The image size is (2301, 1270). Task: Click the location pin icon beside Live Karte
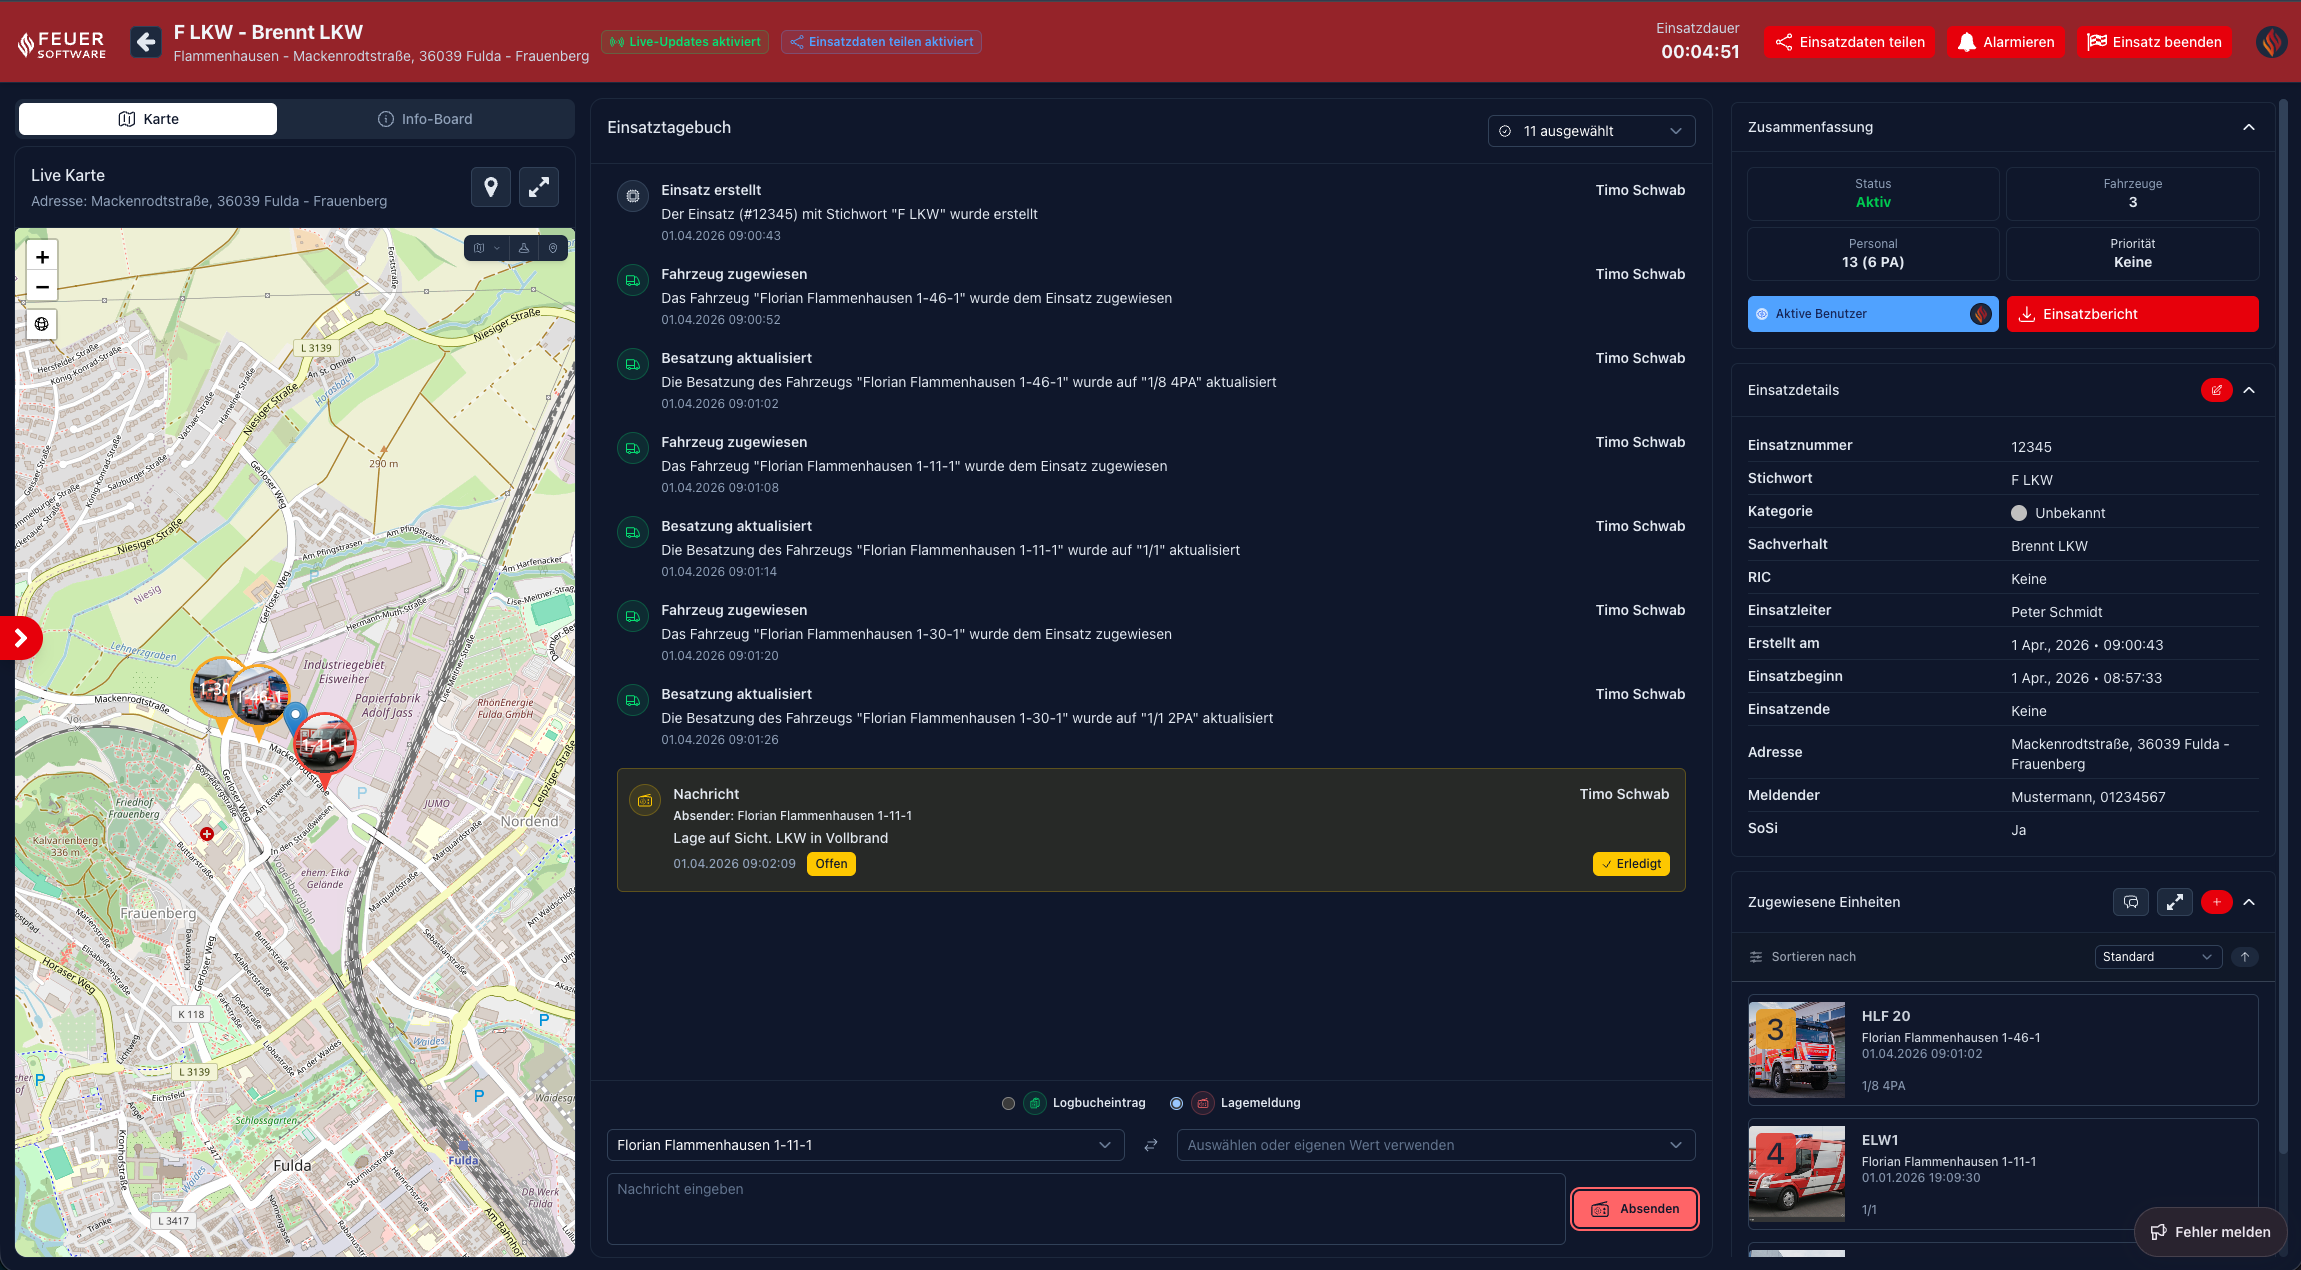tap(491, 187)
